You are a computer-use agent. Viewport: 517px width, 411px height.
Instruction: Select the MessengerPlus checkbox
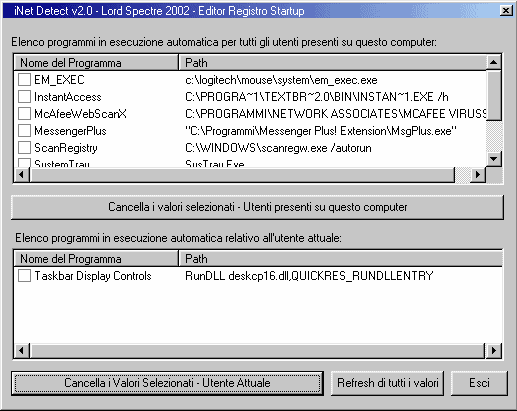tap(24, 131)
